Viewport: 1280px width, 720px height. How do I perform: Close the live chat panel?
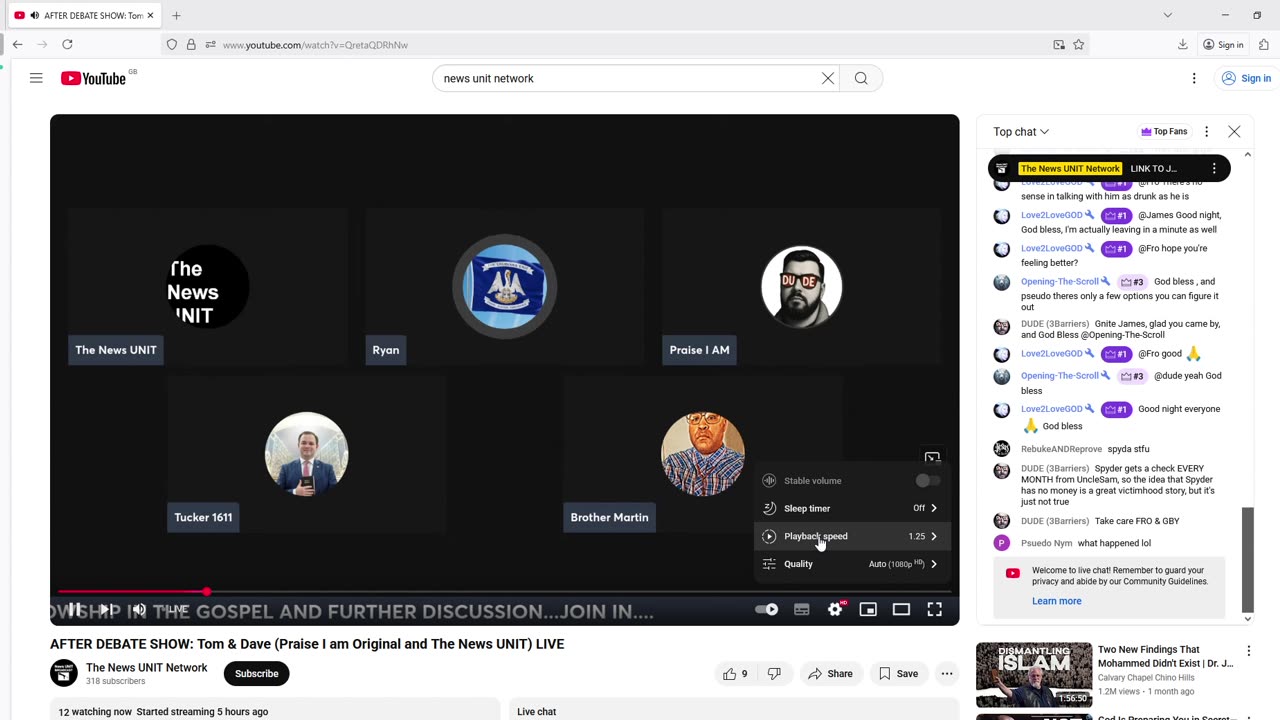1234,132
